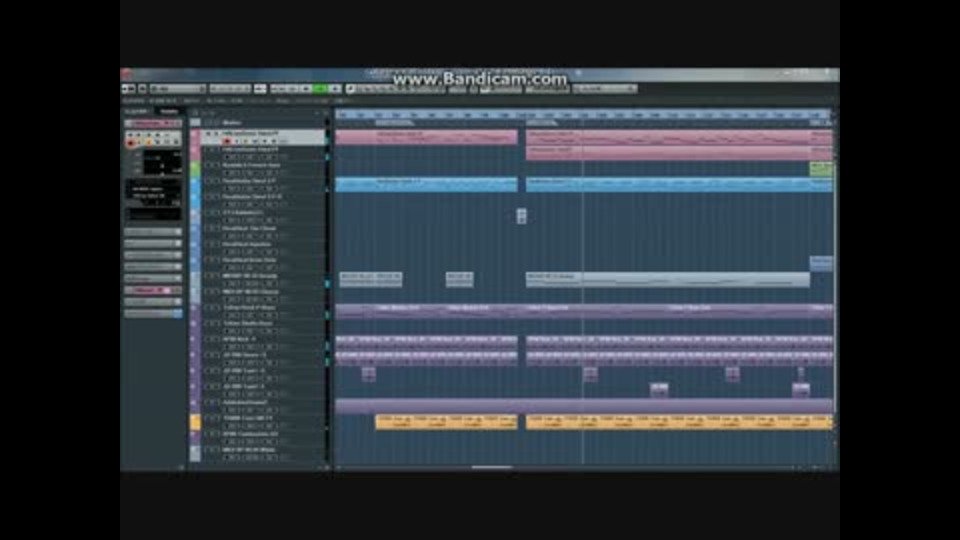Expand the bottom inspector section with blue icon
960x540 pixels.
pos(153,313)
